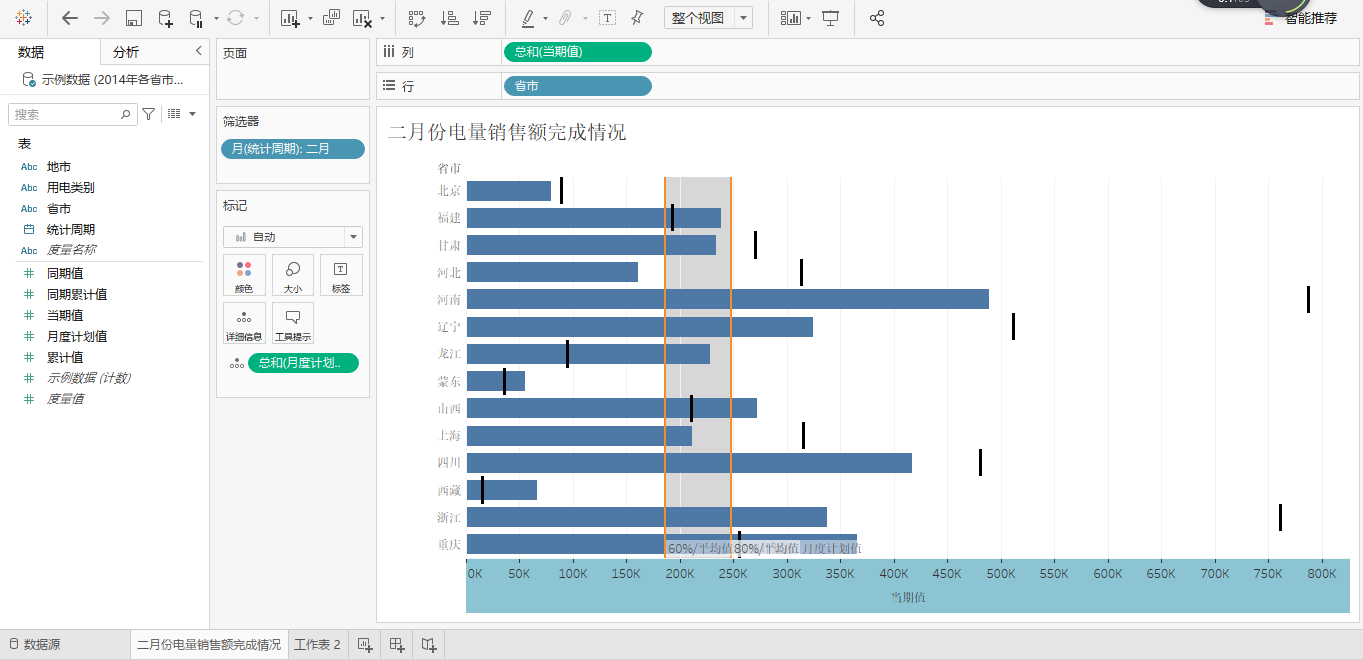
Task: Click the chart title 二月份电量销售额完成情况
Action: click(507, 132)
